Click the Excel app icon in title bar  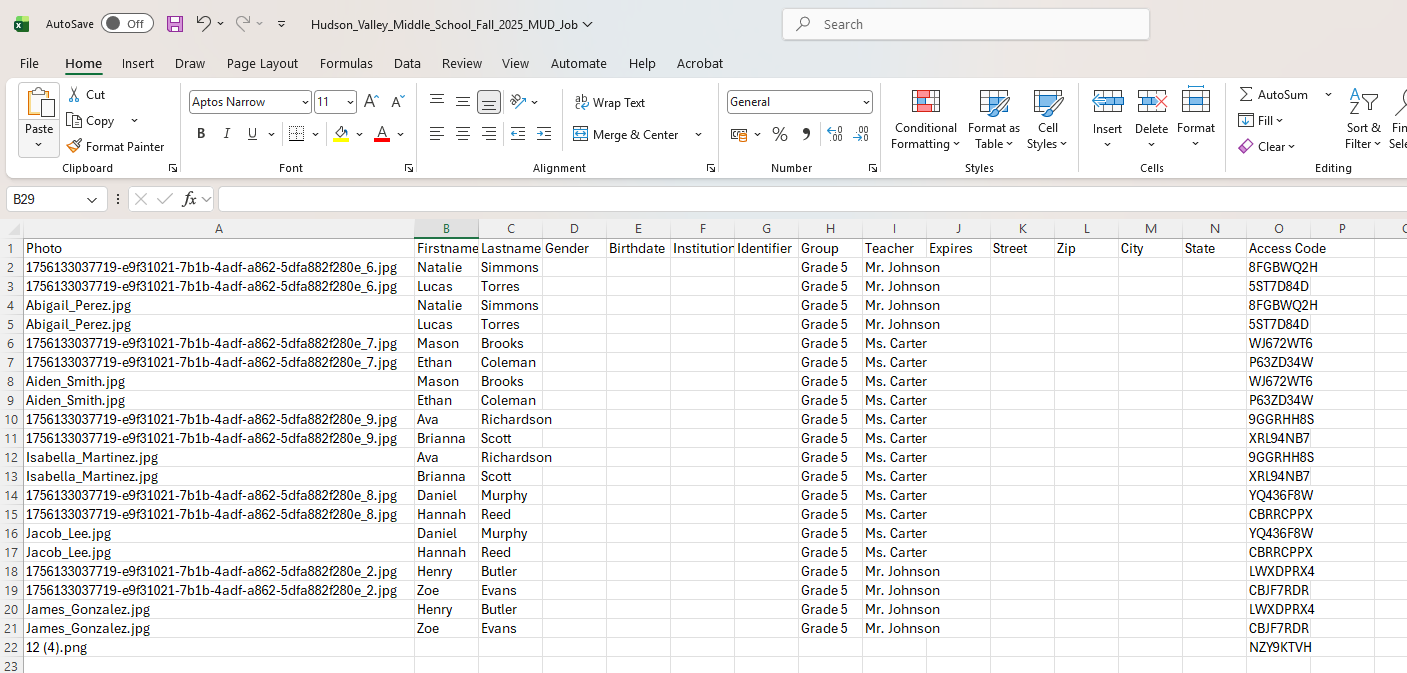click(21, 24)
